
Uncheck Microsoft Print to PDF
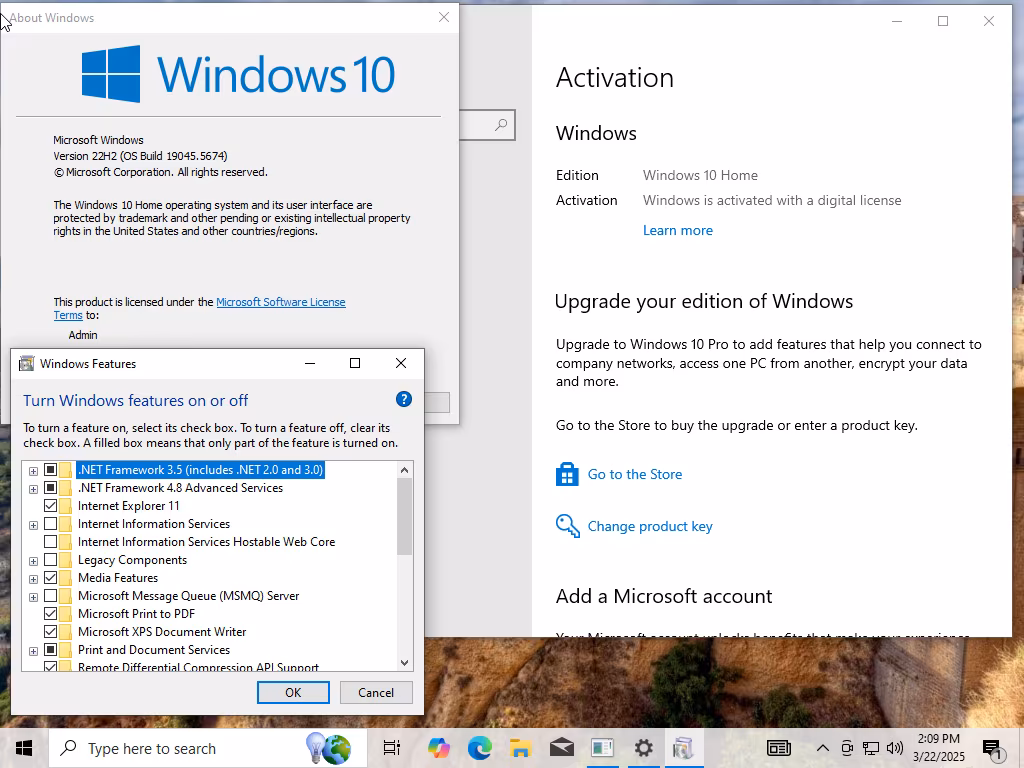(x=50, y=613)
